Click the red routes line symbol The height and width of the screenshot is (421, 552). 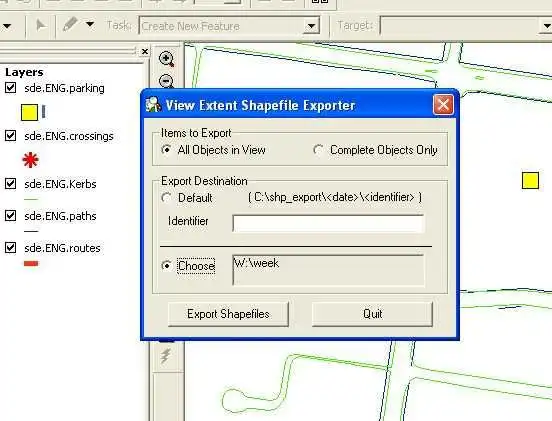coord(31,263)
